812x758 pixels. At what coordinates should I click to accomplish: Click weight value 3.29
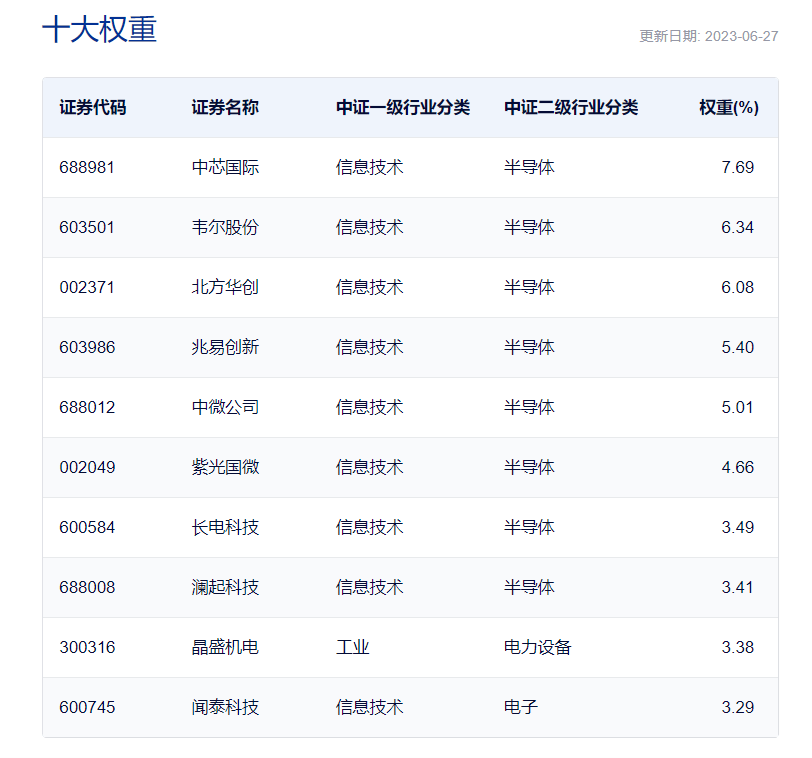[738, 708]
